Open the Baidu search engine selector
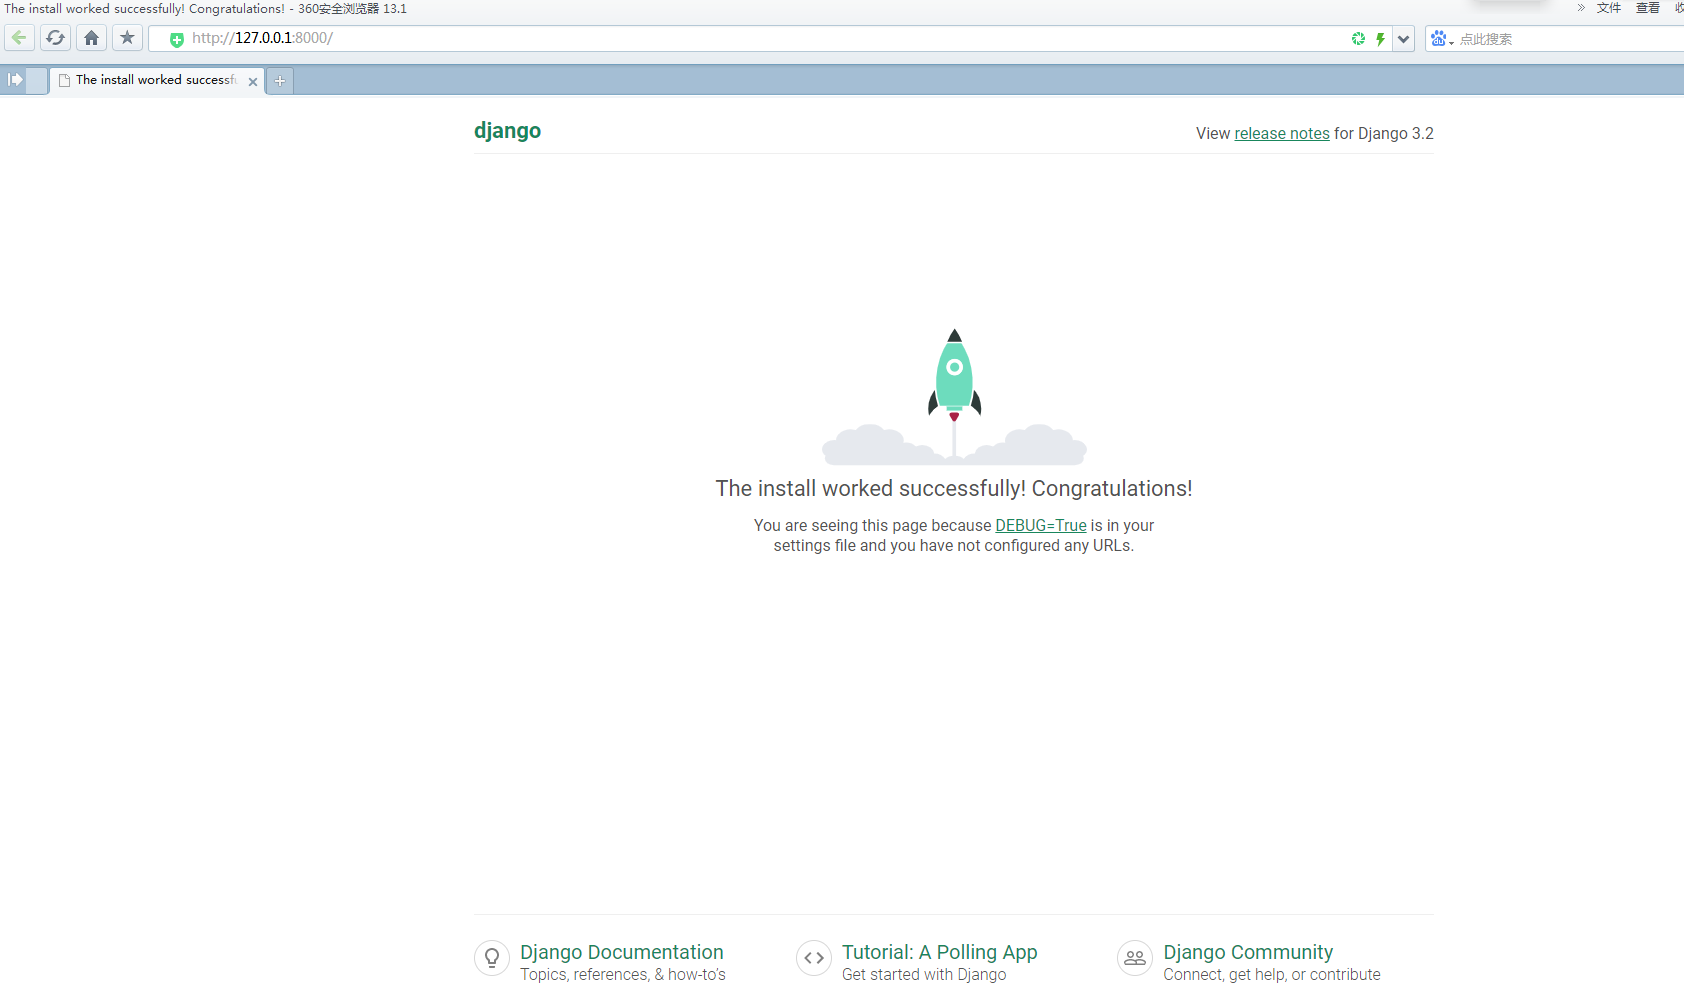Image resolution: width=1684 pixels, height=1001 pixels. point(1441,39)
